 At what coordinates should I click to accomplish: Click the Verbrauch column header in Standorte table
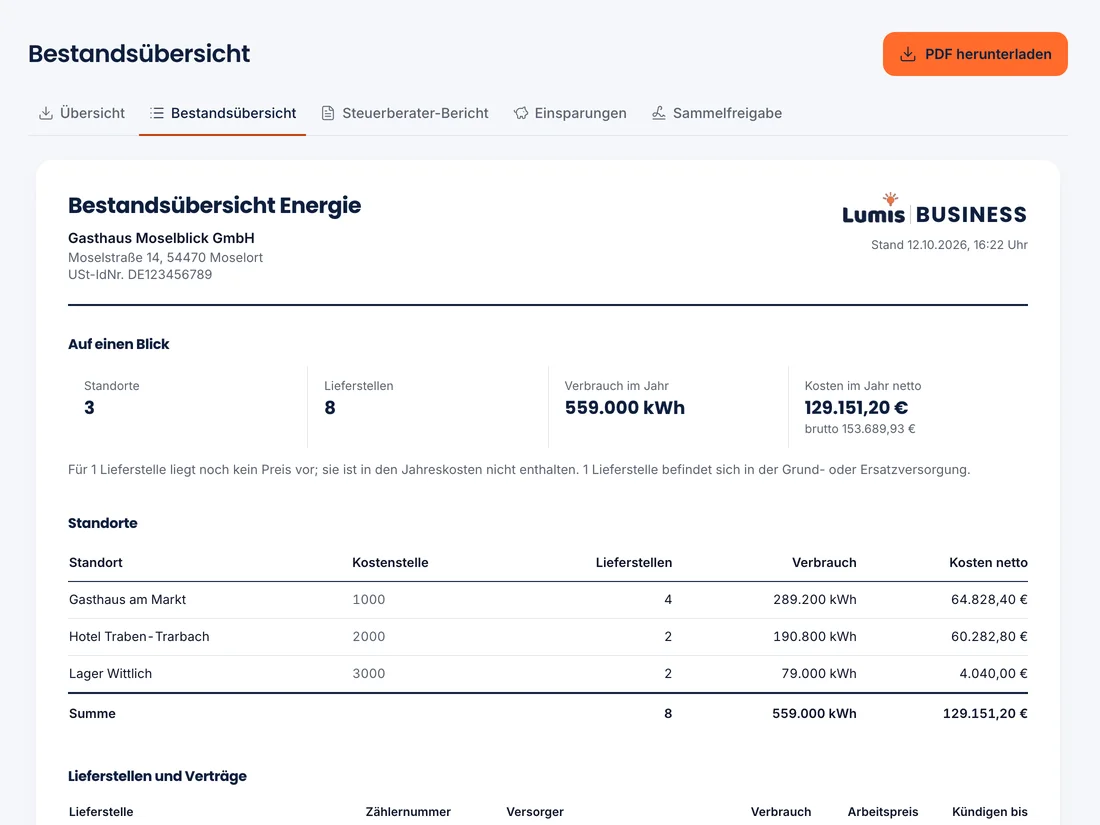(x=824, y=563)
